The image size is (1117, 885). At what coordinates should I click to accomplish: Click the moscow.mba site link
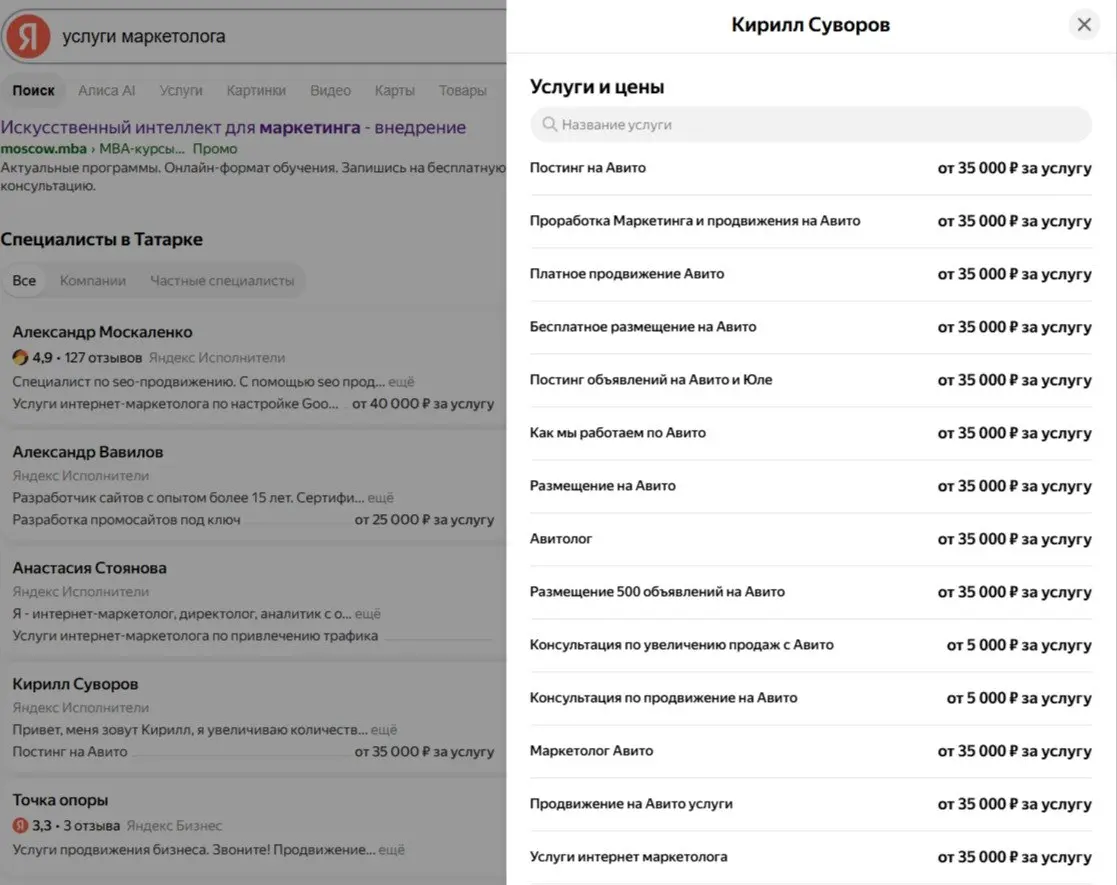point(43,149)
